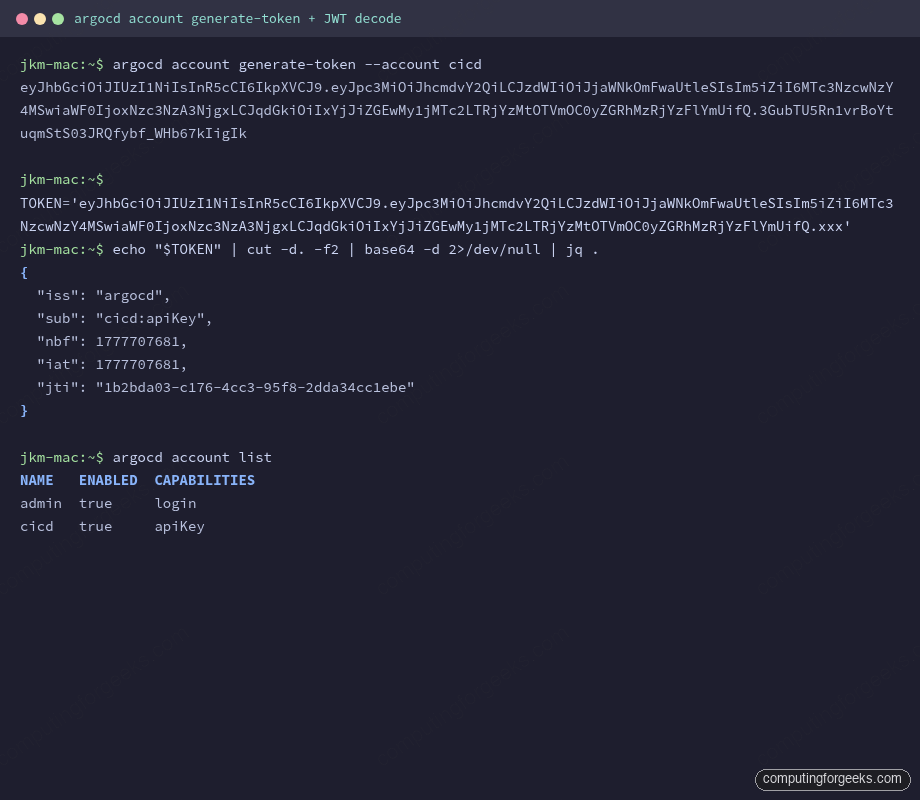The height and width of the screenshot is (800, 920).
Task: Click the terminal title 'argocd account generate-token + JWT decode'
Action: 238,19
